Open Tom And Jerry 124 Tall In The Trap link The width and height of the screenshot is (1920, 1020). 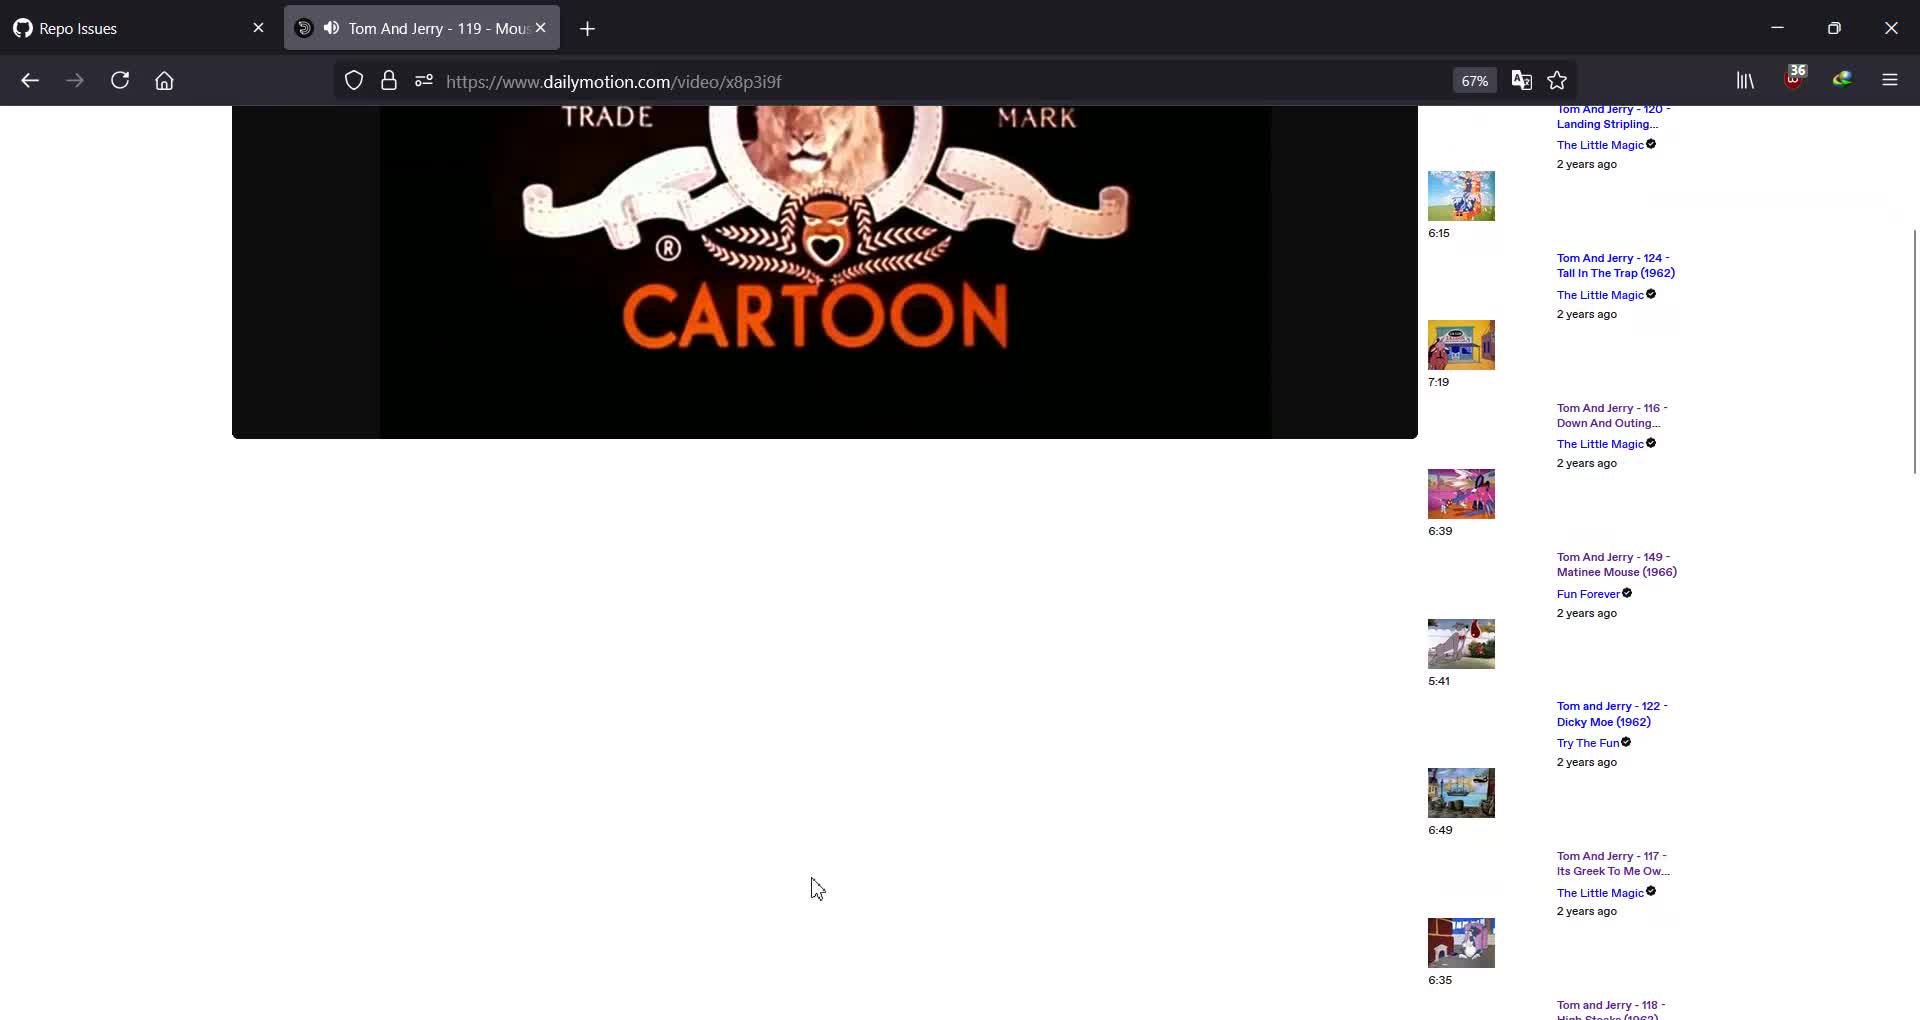point(1614,265)
